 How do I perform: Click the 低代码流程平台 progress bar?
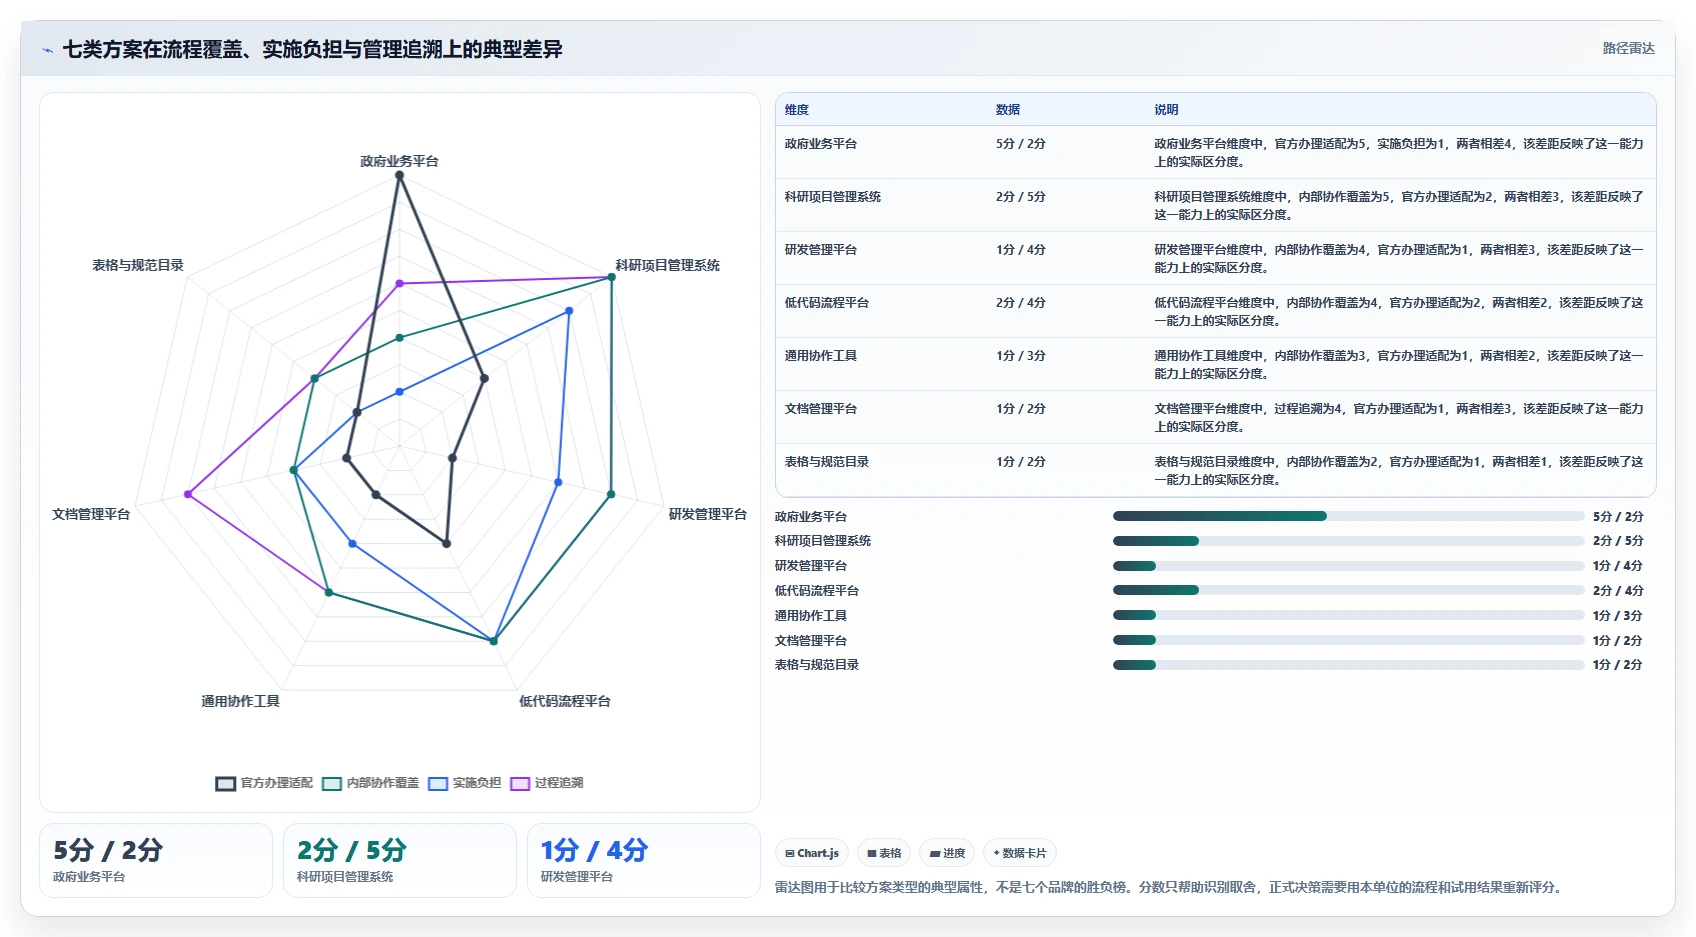tap(1349, 590)
